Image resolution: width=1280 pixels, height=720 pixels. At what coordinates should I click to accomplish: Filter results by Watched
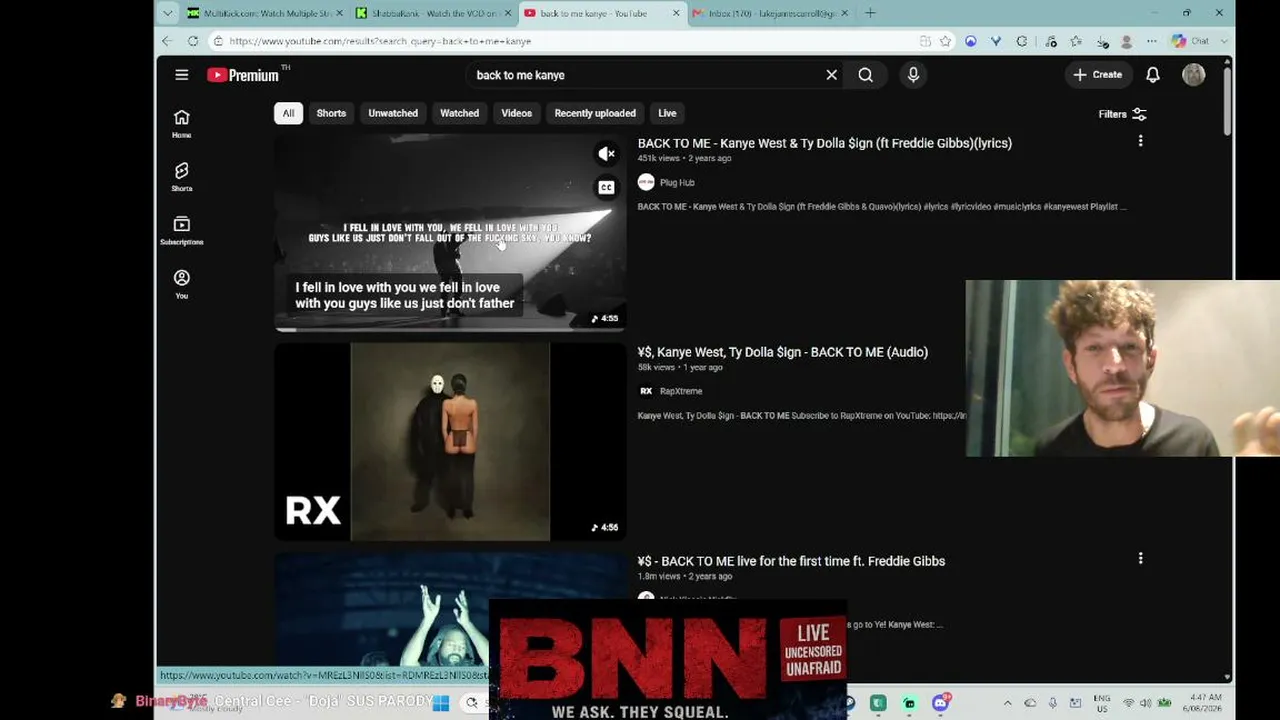[x=460, y=113]
